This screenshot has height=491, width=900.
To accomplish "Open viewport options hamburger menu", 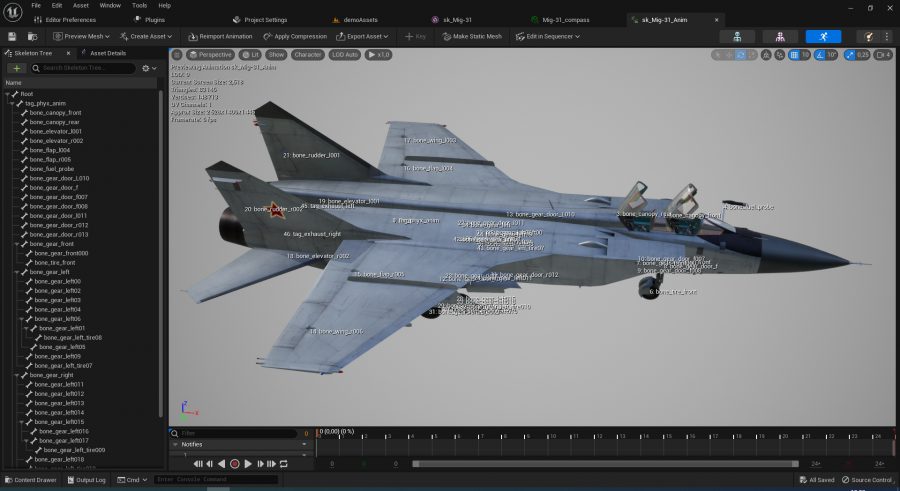I will [x=177, y=55].
